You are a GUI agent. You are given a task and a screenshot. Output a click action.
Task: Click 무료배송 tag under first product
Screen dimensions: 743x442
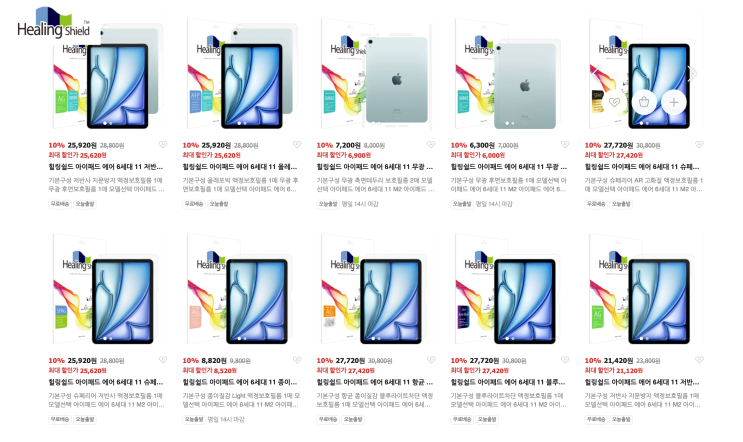59,204
